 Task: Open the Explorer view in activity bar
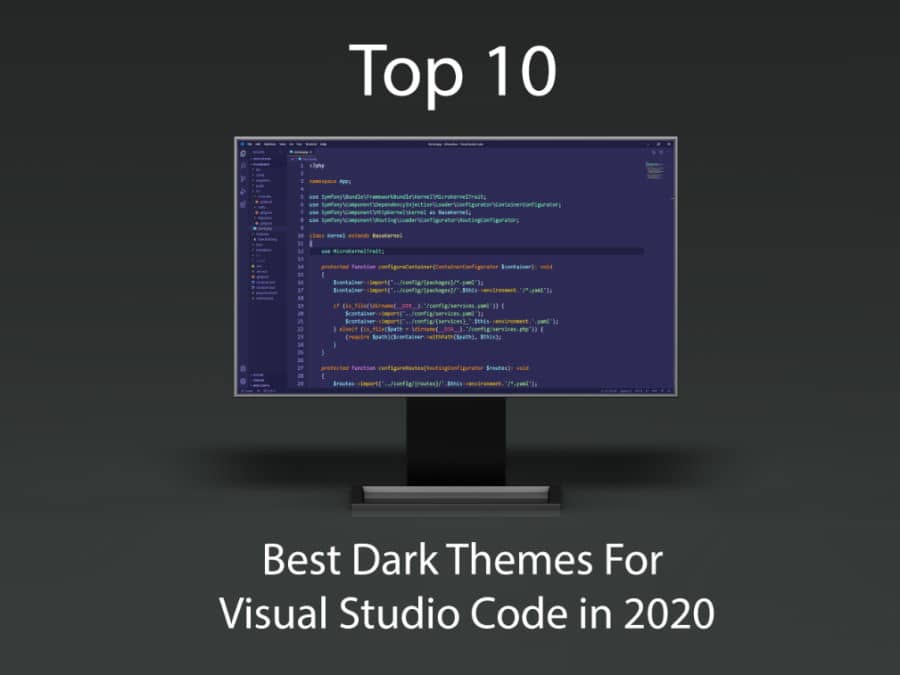pos(243,154)
